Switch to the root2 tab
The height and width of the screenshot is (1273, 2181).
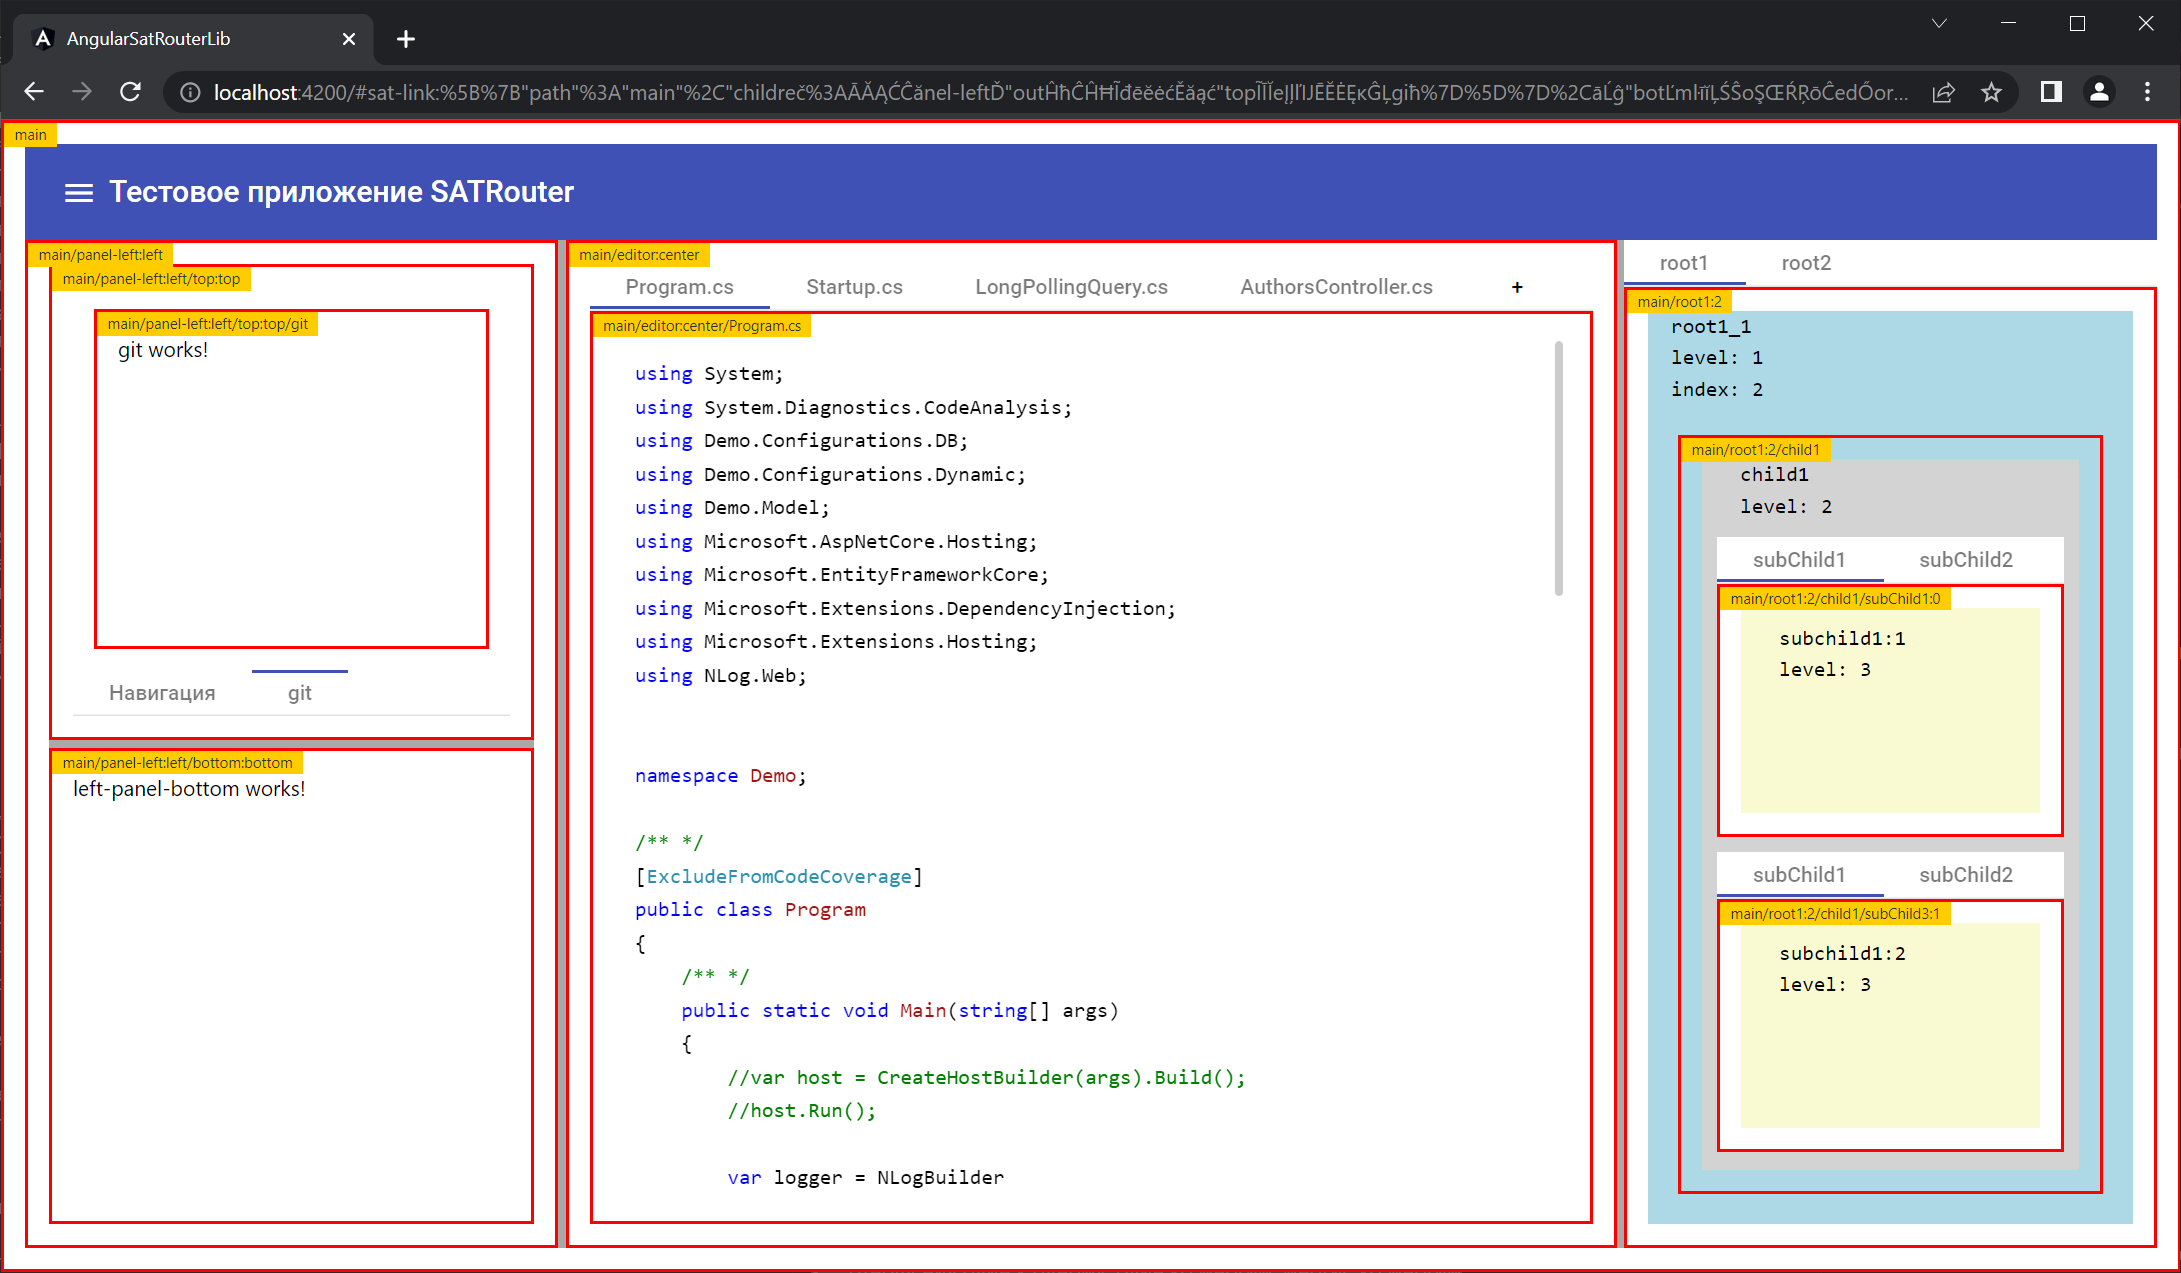coord(1806,263)
